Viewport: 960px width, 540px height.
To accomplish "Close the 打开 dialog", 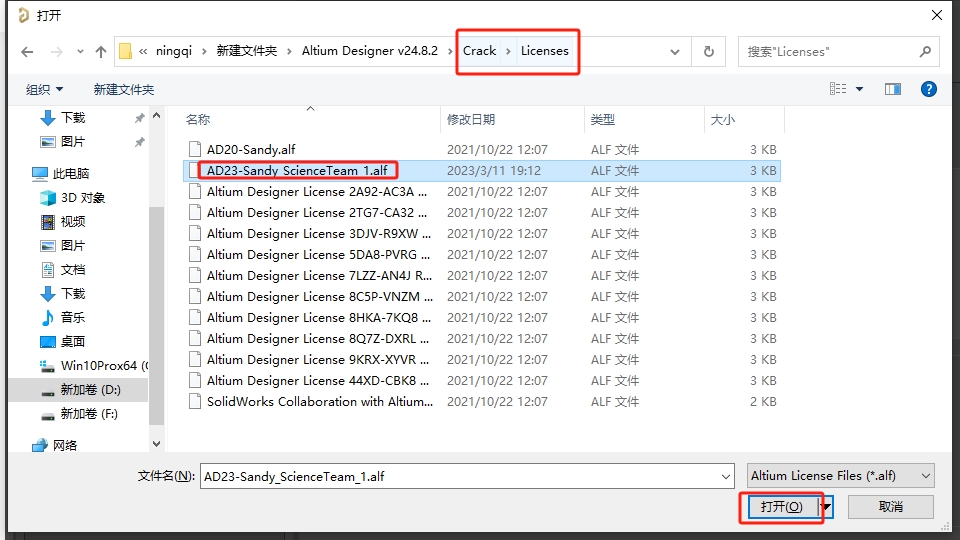I will [x=937, y=15].
